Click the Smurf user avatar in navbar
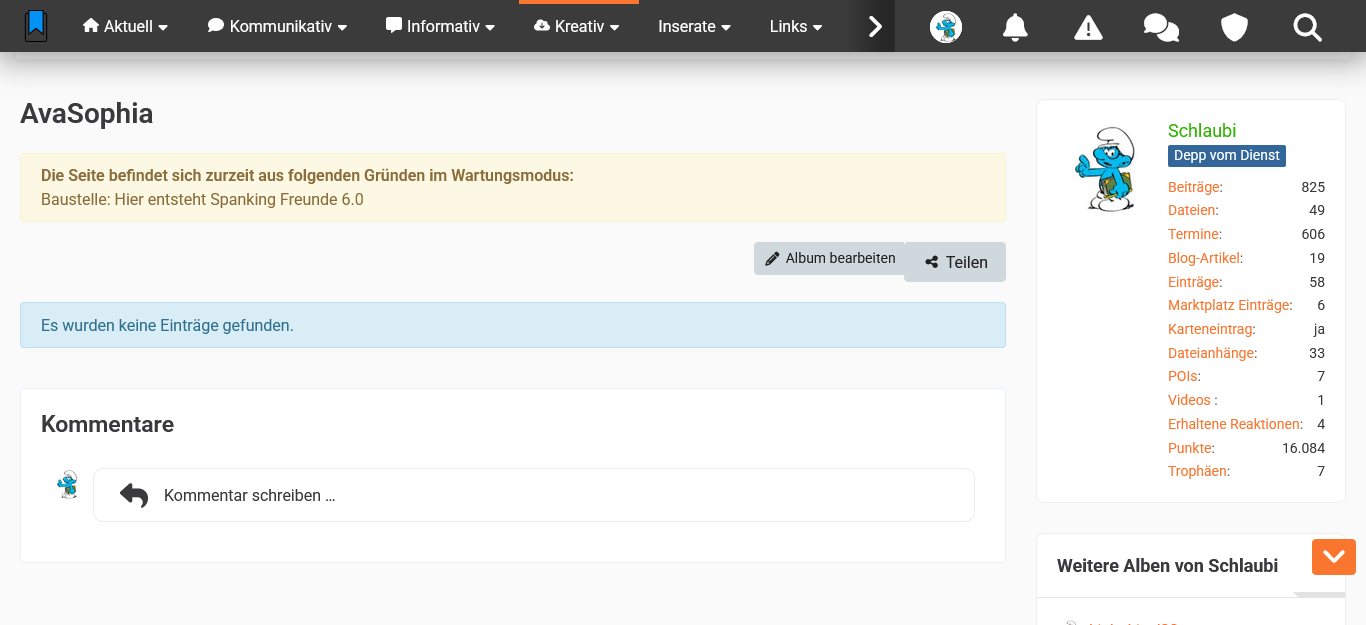Image resolution: width=1366 pixels, height=625 pixels. [x=945, y=27]
